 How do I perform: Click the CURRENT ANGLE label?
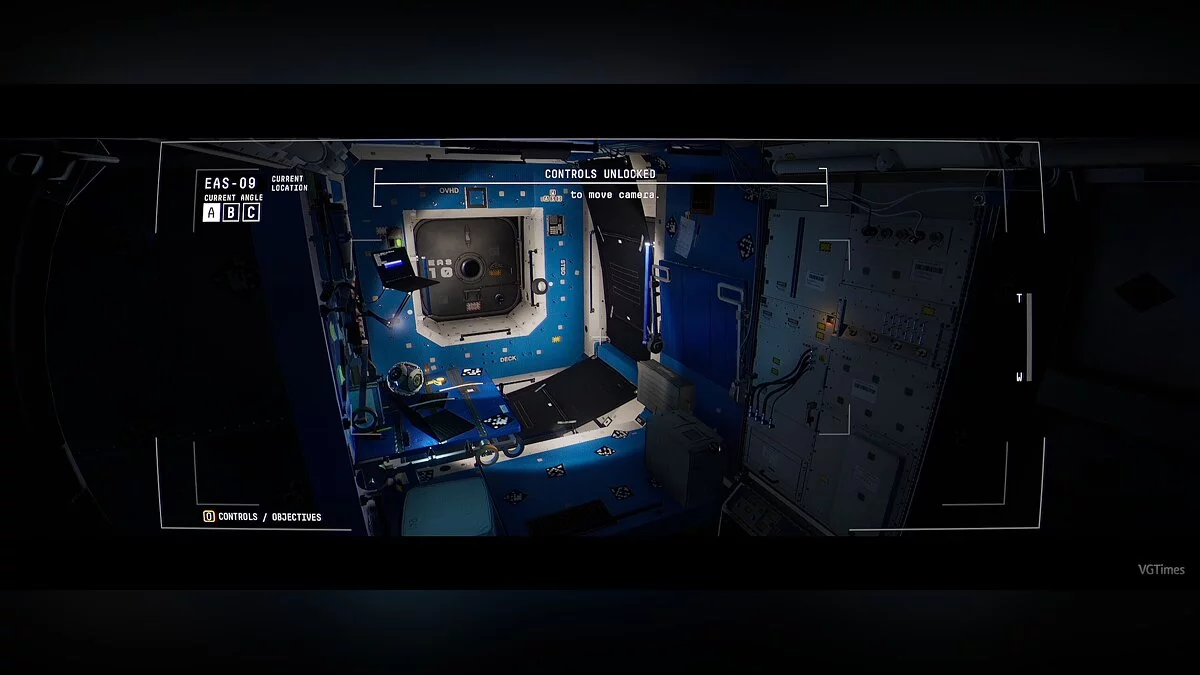[x=233, y=198]
